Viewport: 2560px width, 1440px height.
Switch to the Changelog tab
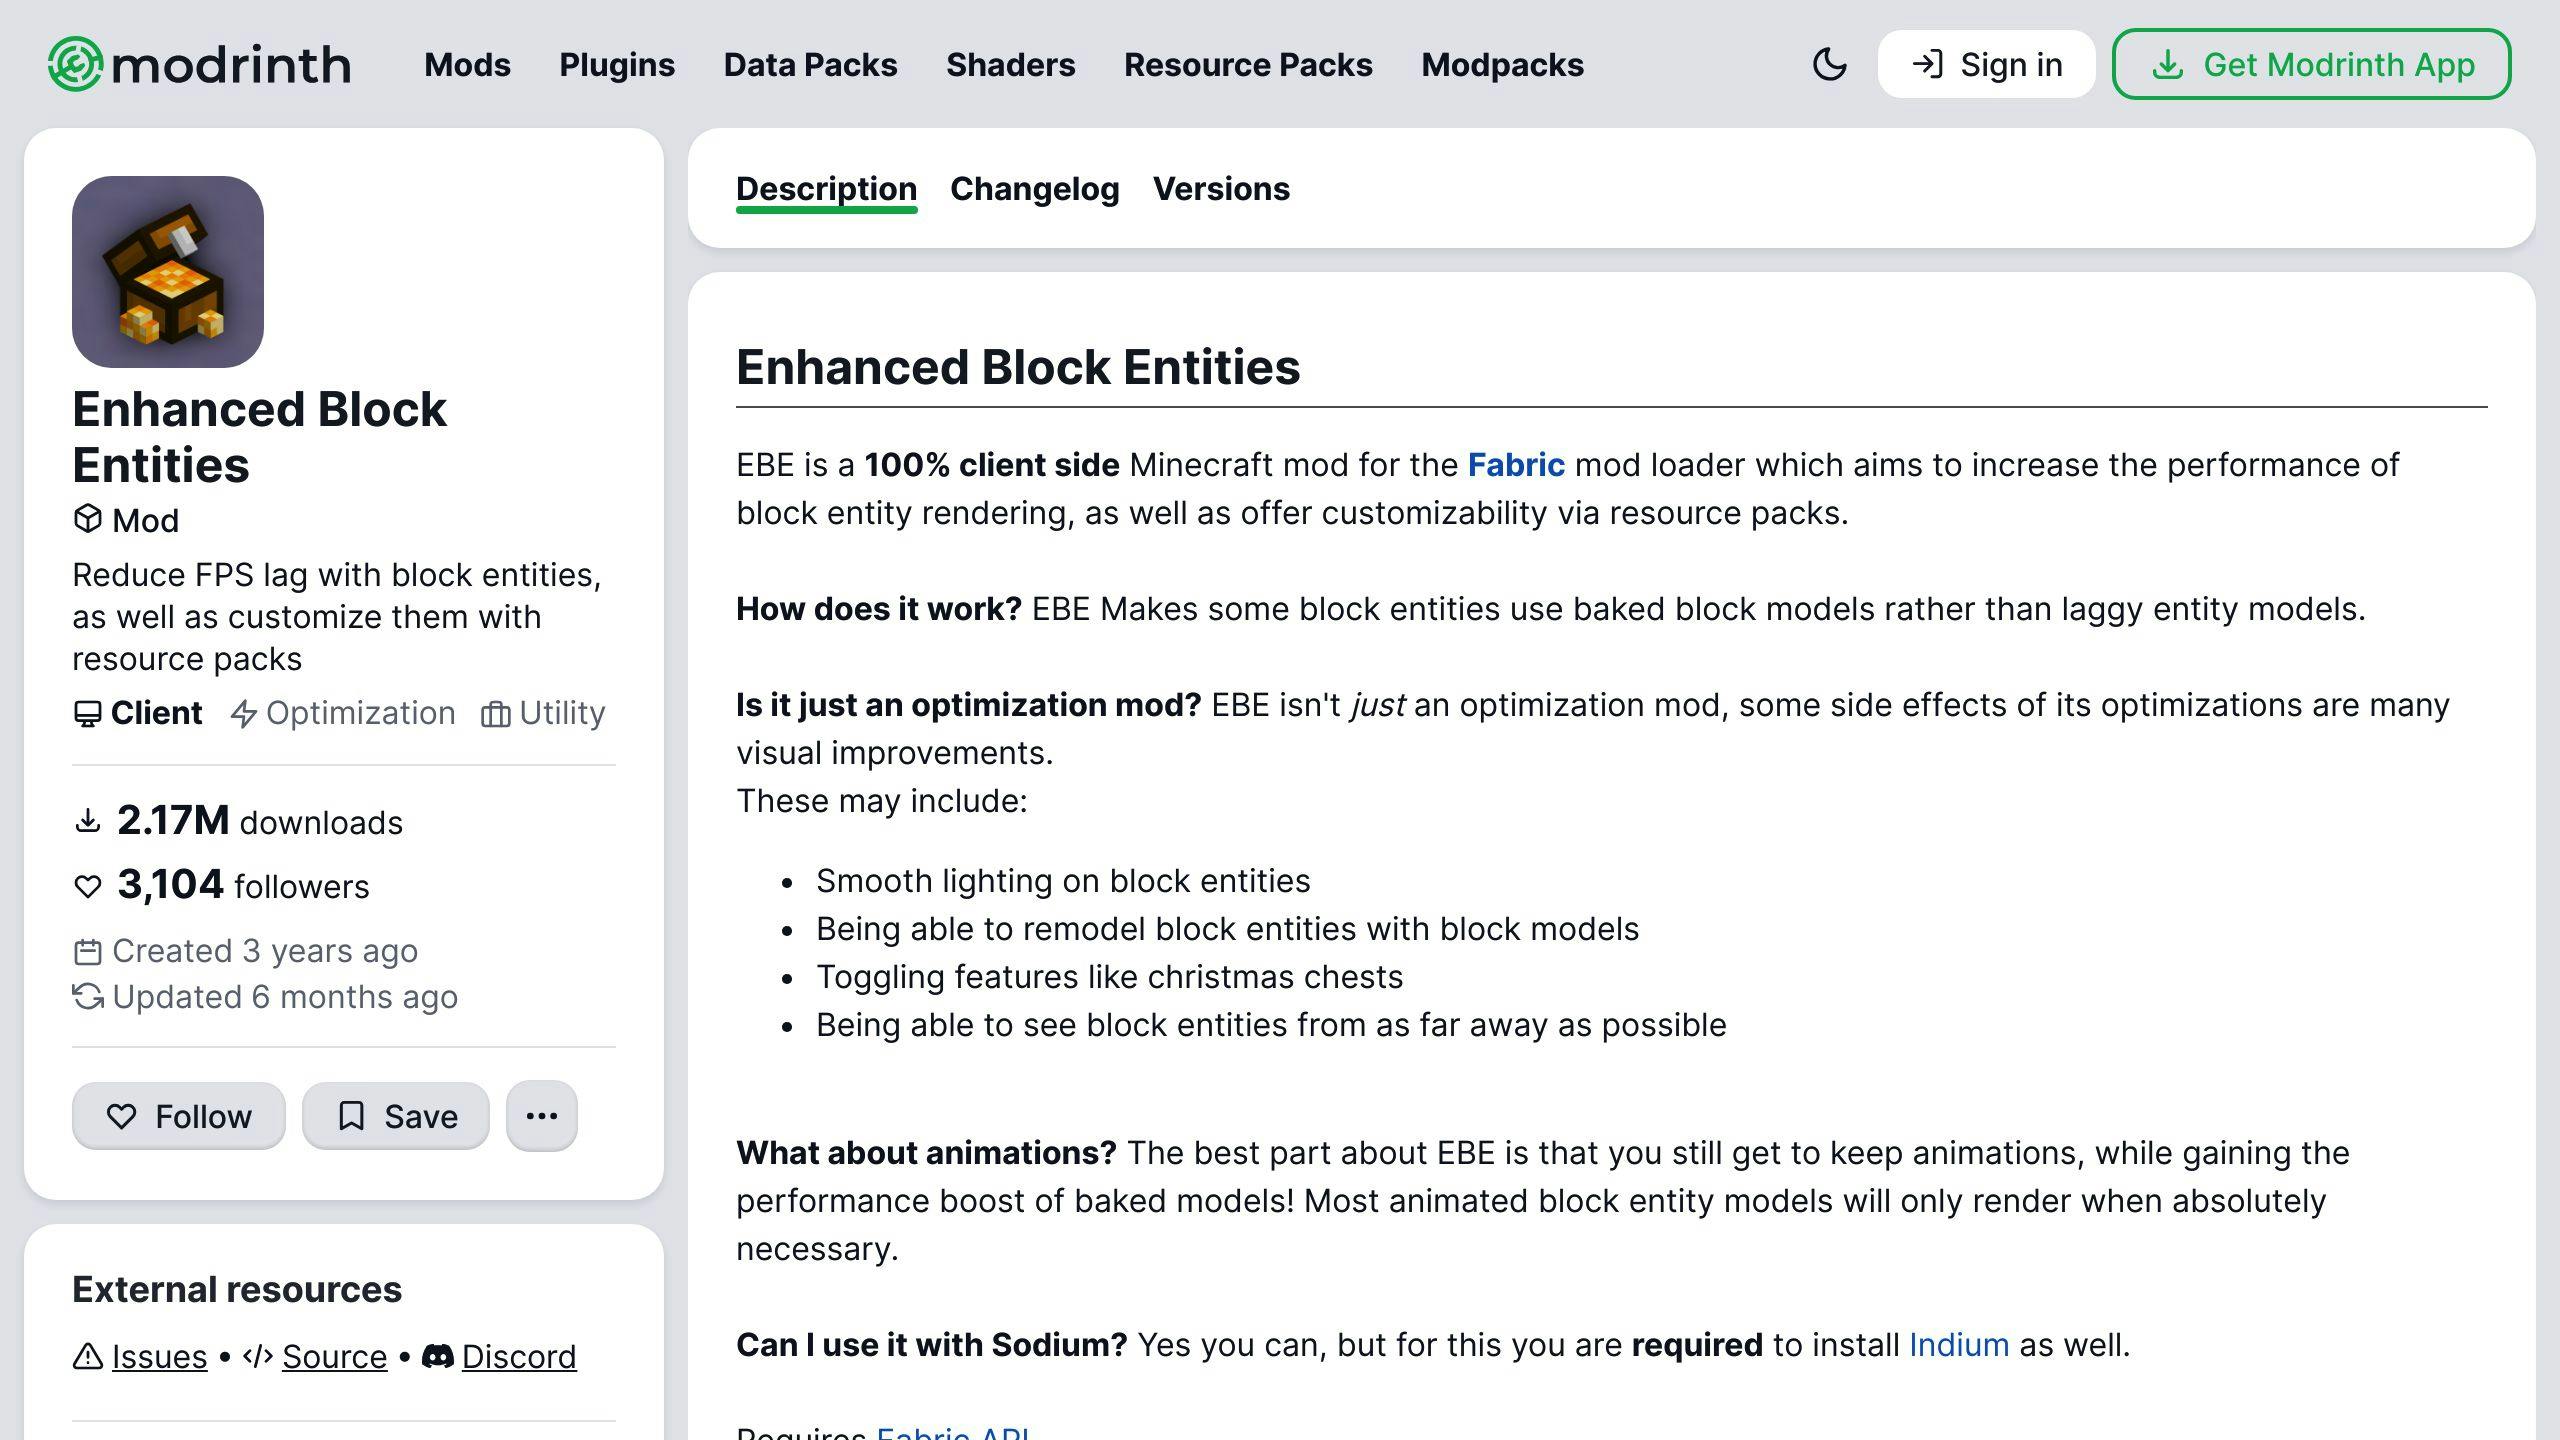pos(1034,188)
